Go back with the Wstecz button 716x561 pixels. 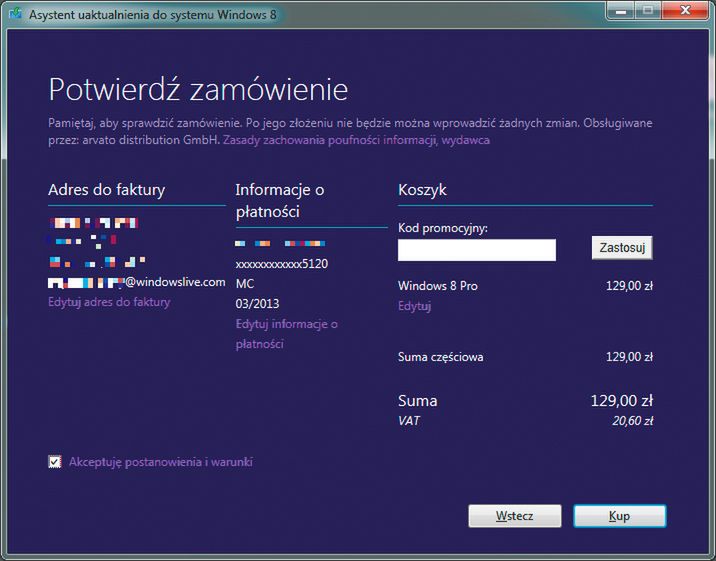(x=515, y=516)
